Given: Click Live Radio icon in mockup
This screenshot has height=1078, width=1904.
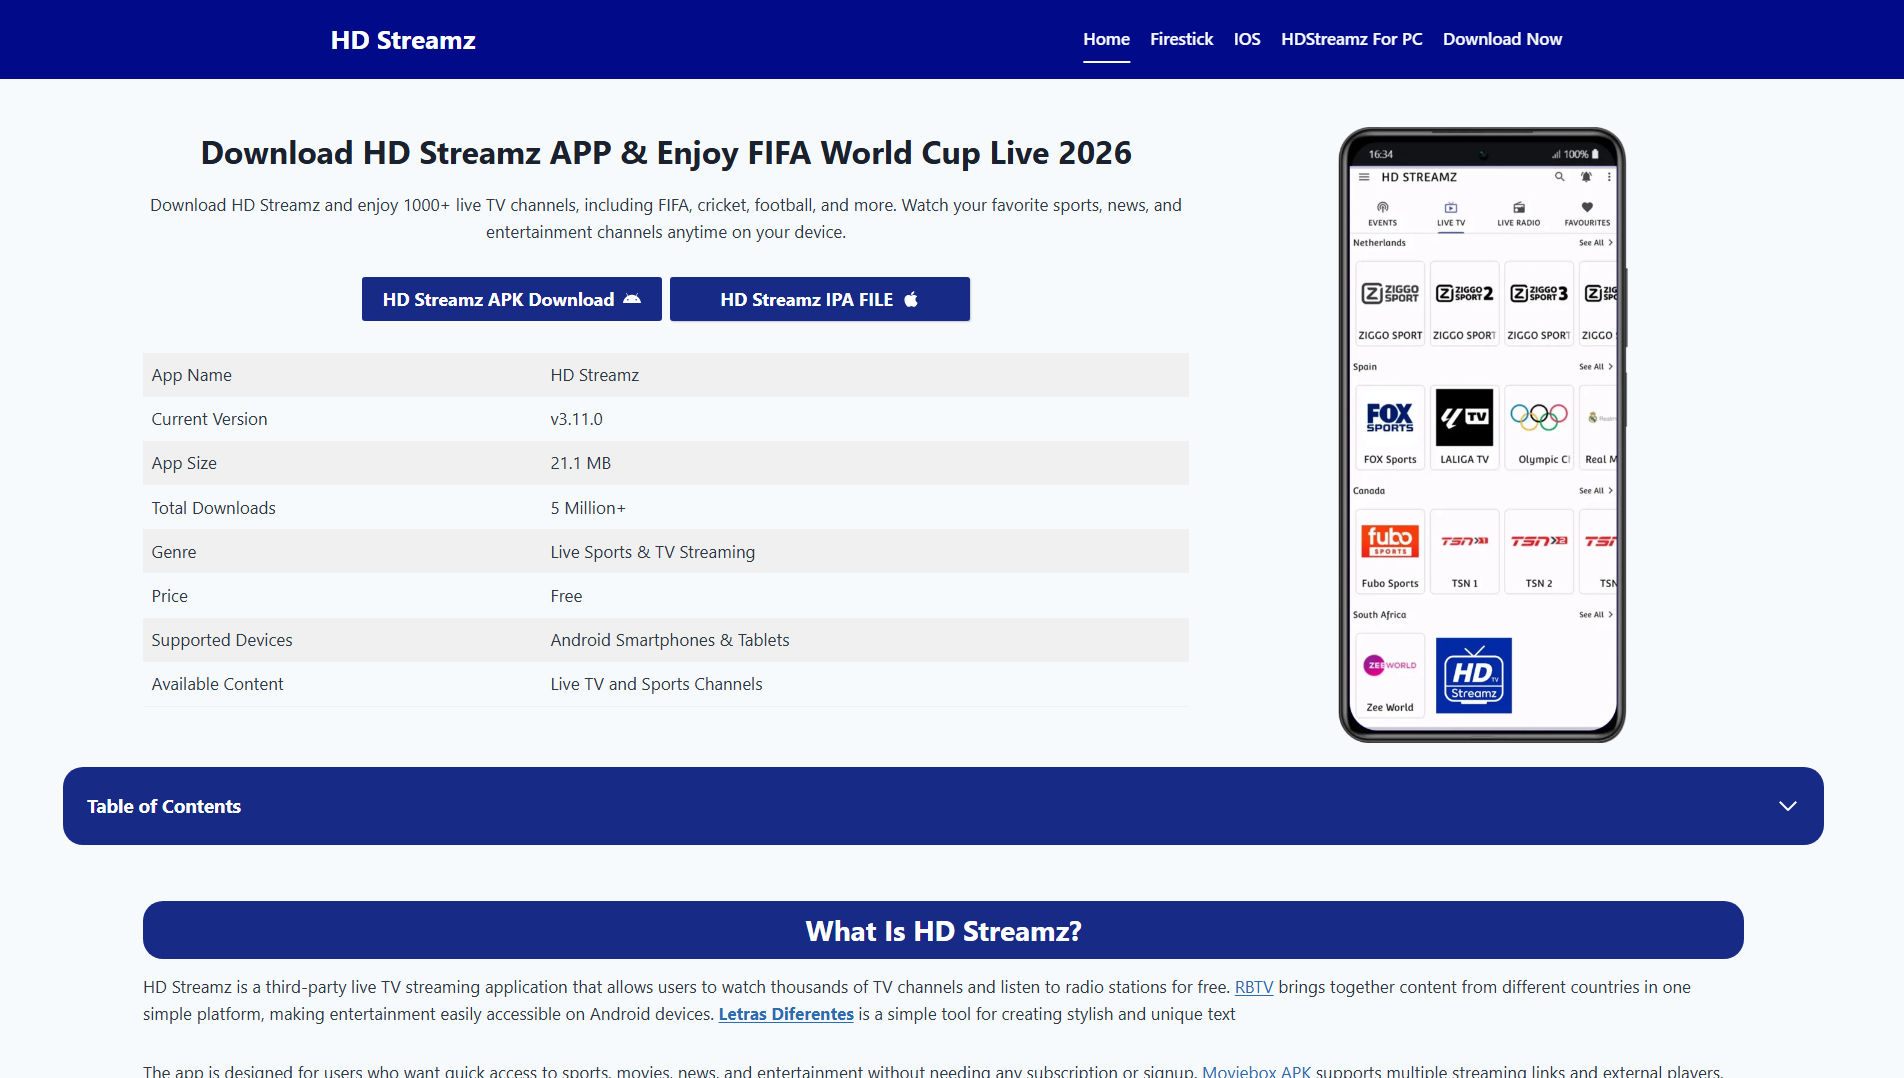Looking at the screenshot, I should [x=1519, y=207].
